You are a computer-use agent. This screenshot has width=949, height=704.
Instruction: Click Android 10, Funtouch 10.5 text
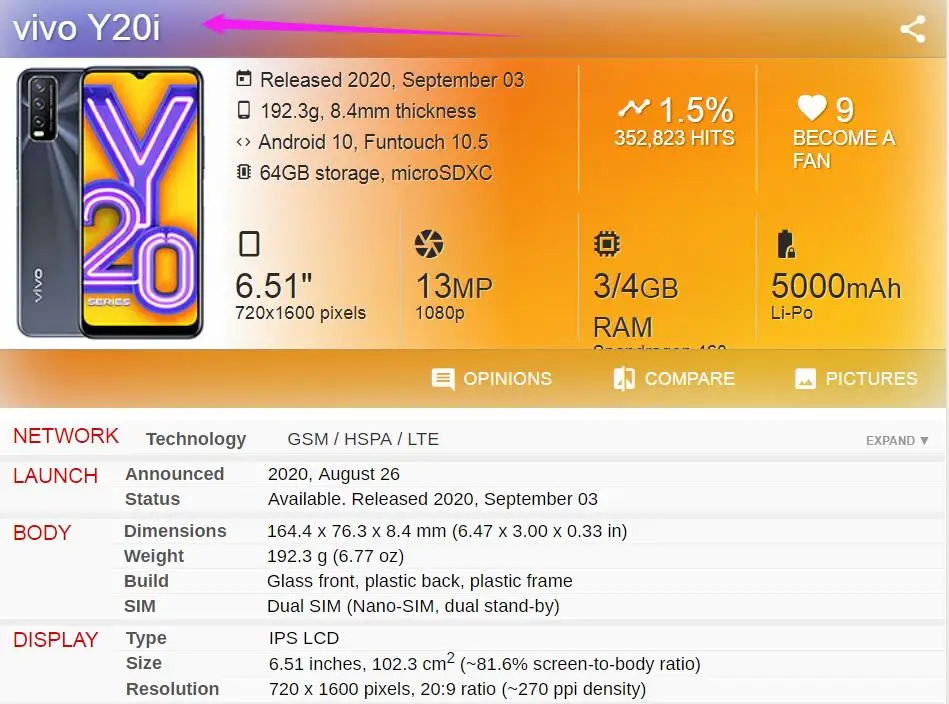pyautogui.click(x=373, y=142)
